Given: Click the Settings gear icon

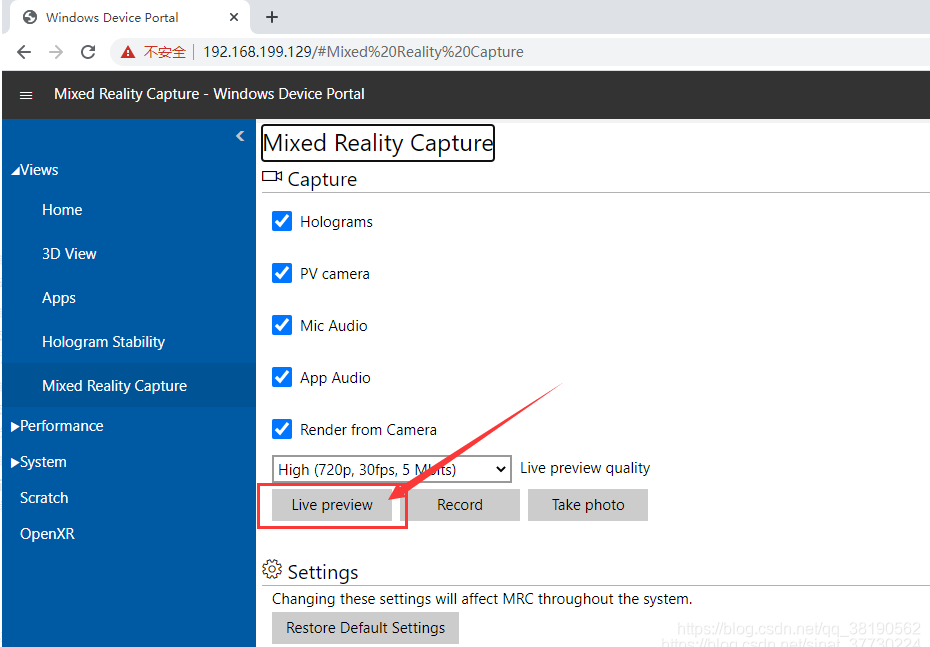Looking at the screenshot, I should coord(272,569).
